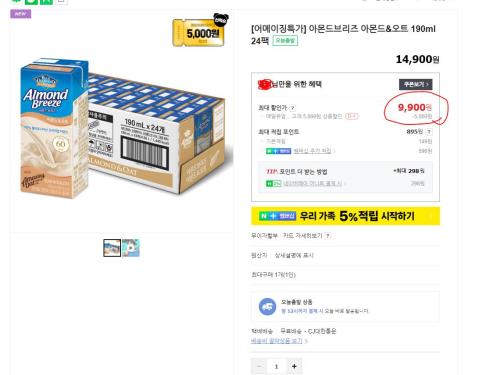Open the 우리 가족 5% 적립 시작하기 banner
Image resolution: width=500 pixels, height=375 pixels.
click(x=345, y=216)
